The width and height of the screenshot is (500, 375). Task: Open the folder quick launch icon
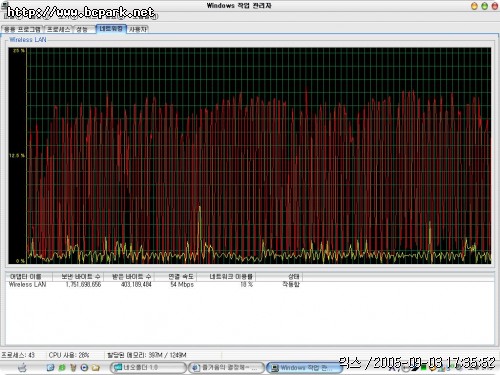click(x=96, y=368)
